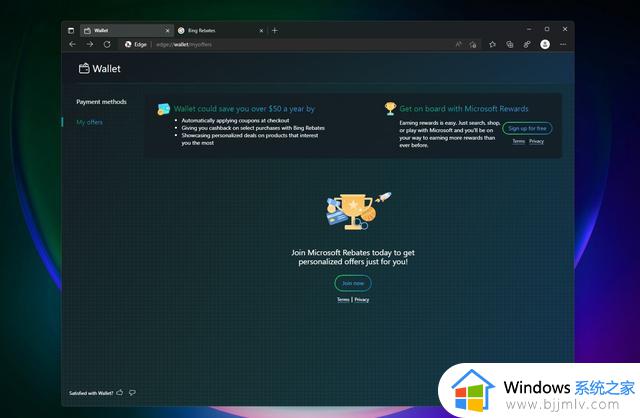Select My offers in the sidebar
Screen dimensions: 640x418
(89, 122)
